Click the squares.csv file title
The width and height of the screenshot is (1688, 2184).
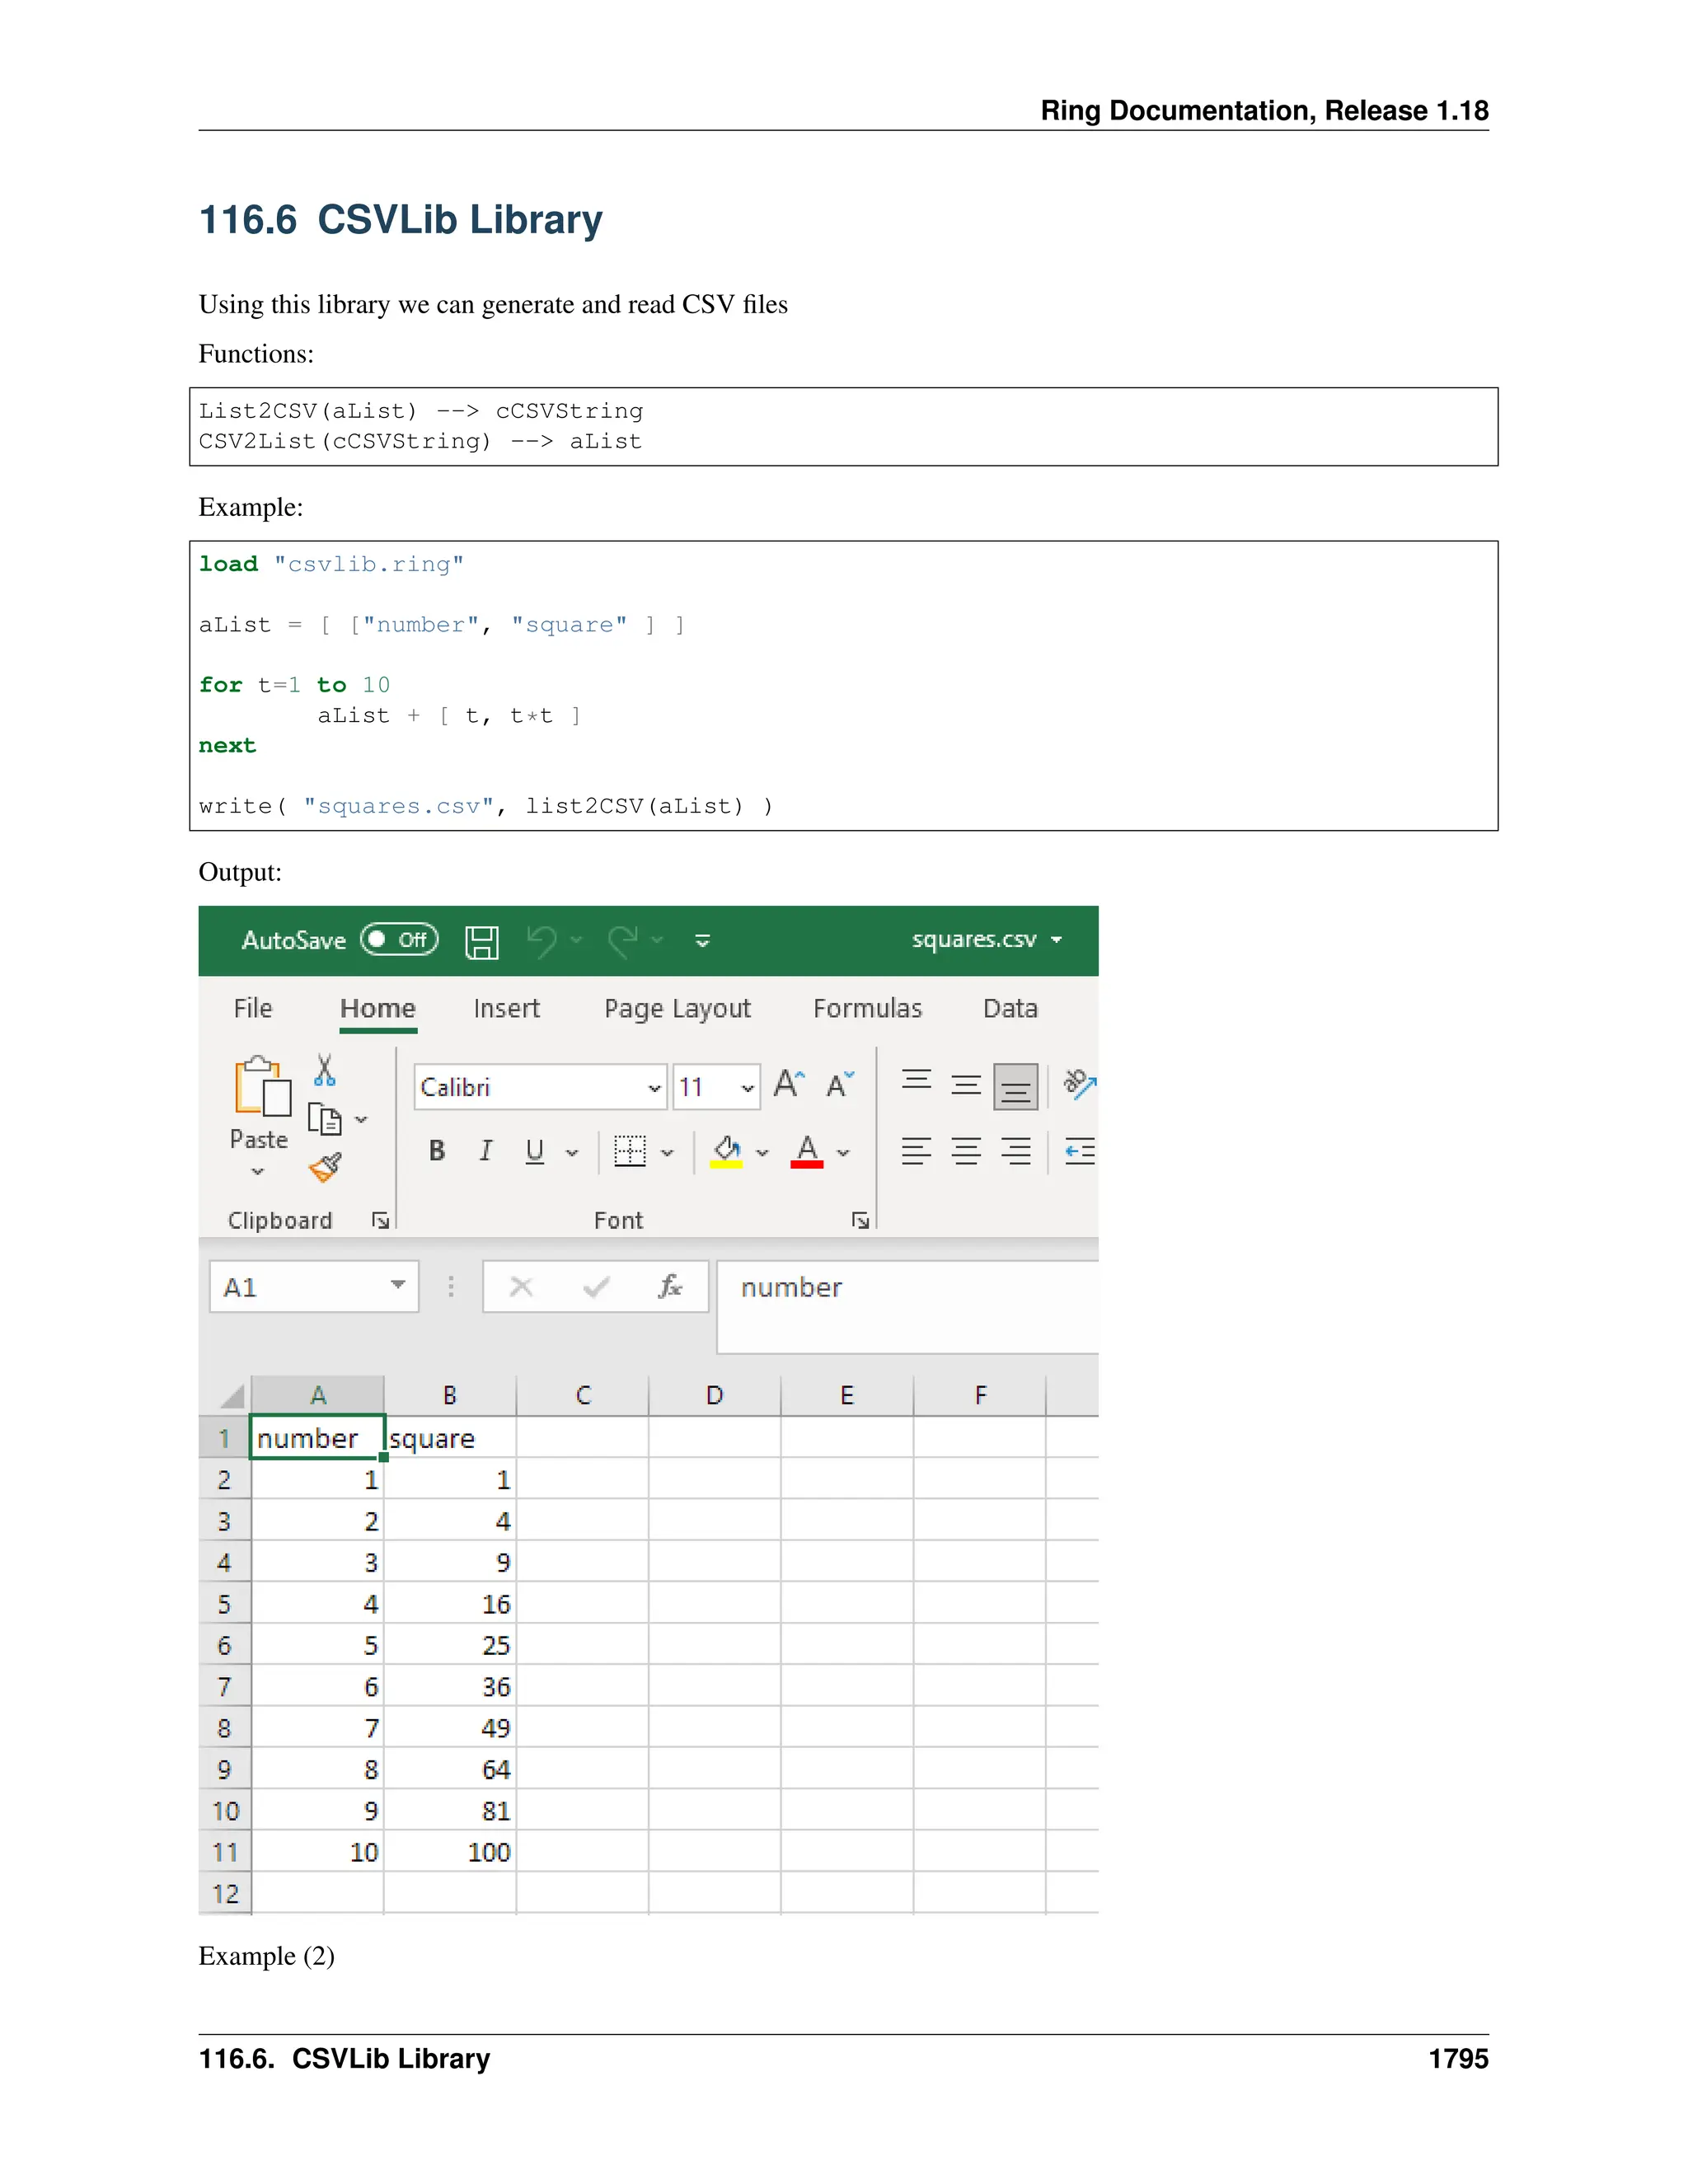pyautogui.click(x=974, y=939)
